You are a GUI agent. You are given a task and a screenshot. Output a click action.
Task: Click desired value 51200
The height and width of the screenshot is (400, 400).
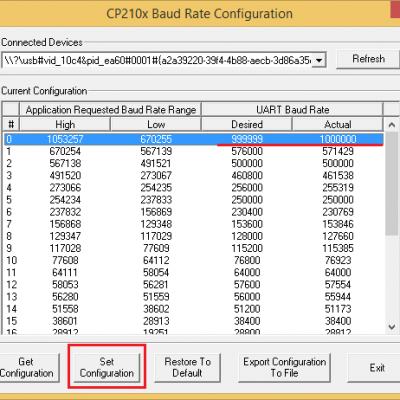247,309
